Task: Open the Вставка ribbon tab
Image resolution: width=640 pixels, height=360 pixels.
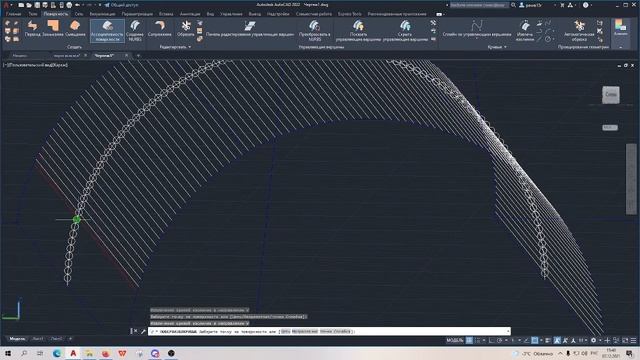Action: pos(166,14)
